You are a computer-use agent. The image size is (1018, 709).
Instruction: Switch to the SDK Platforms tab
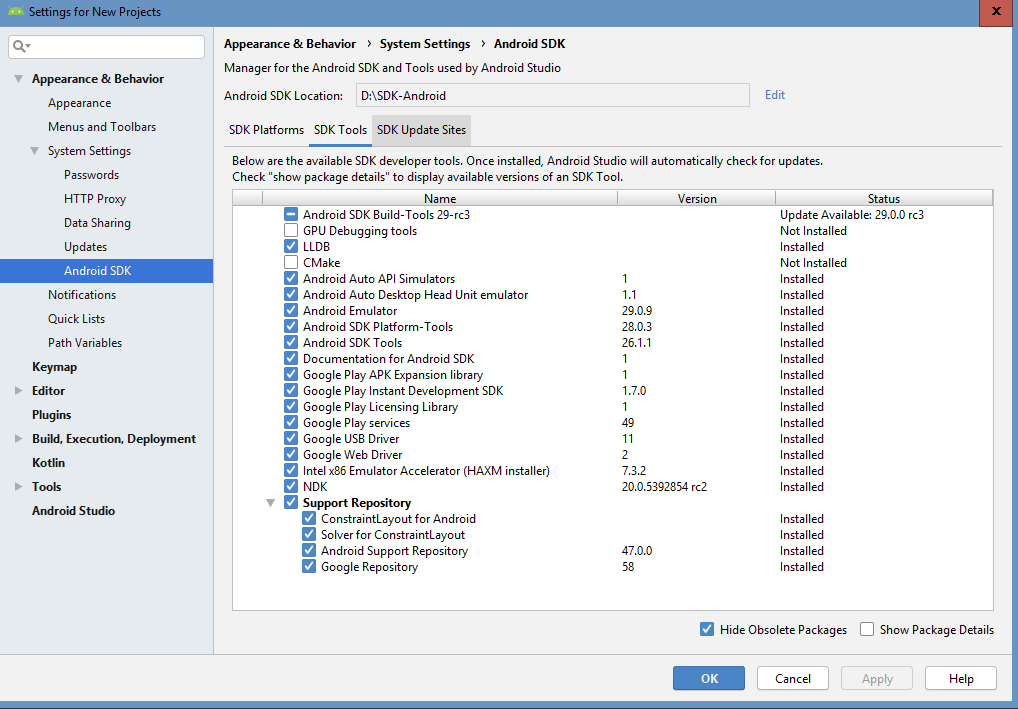tap(266, 130)
